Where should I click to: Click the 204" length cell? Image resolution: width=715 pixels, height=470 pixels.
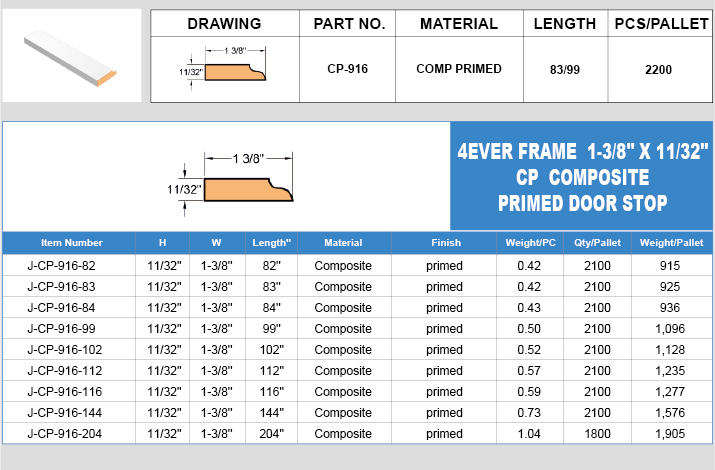point(271,434)
